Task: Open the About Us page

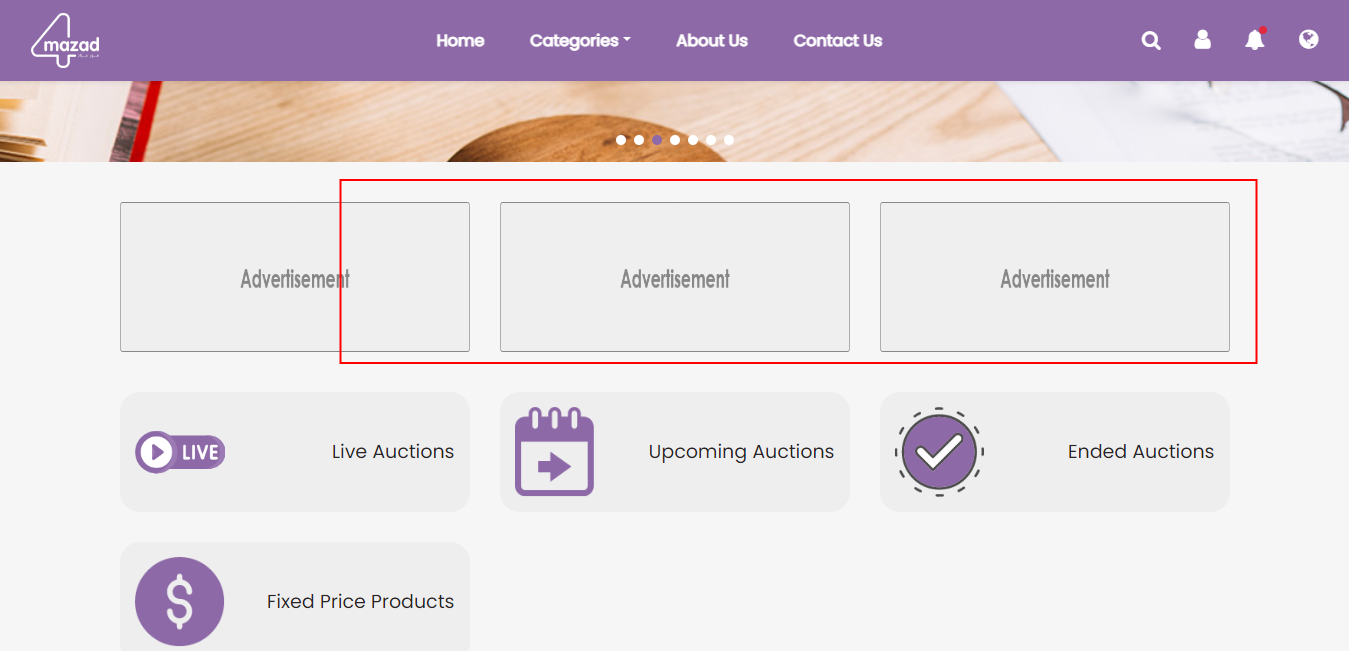Action: click(x=712, y=41)
